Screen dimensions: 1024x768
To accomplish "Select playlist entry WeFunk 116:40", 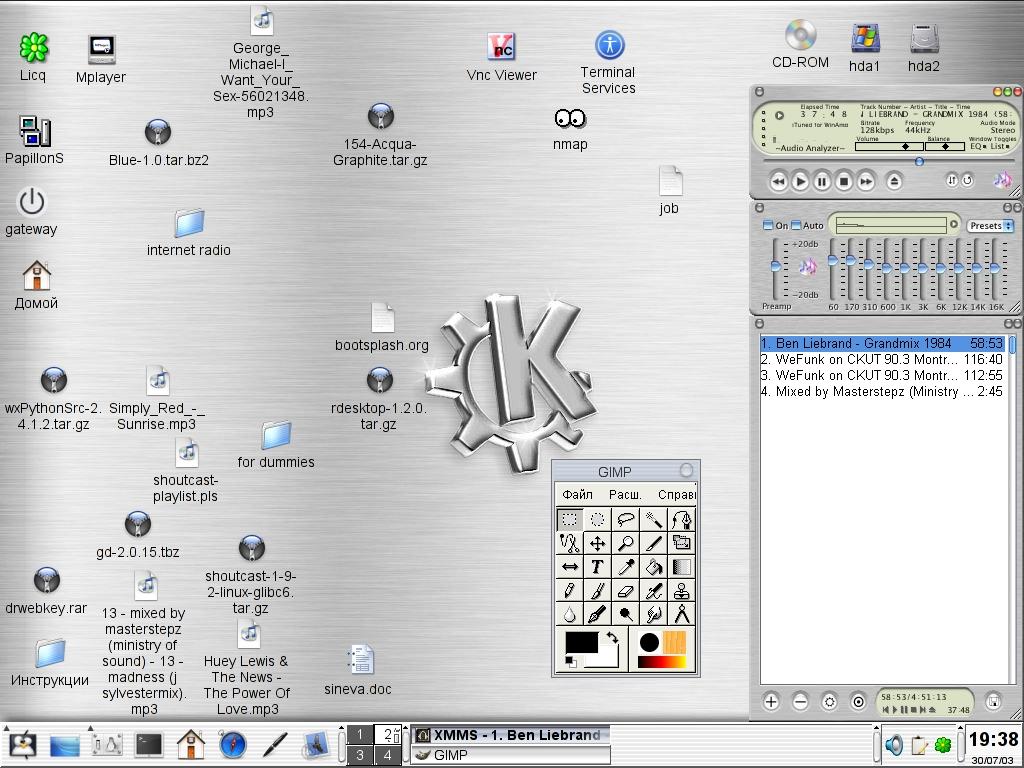I will point(882,359).
